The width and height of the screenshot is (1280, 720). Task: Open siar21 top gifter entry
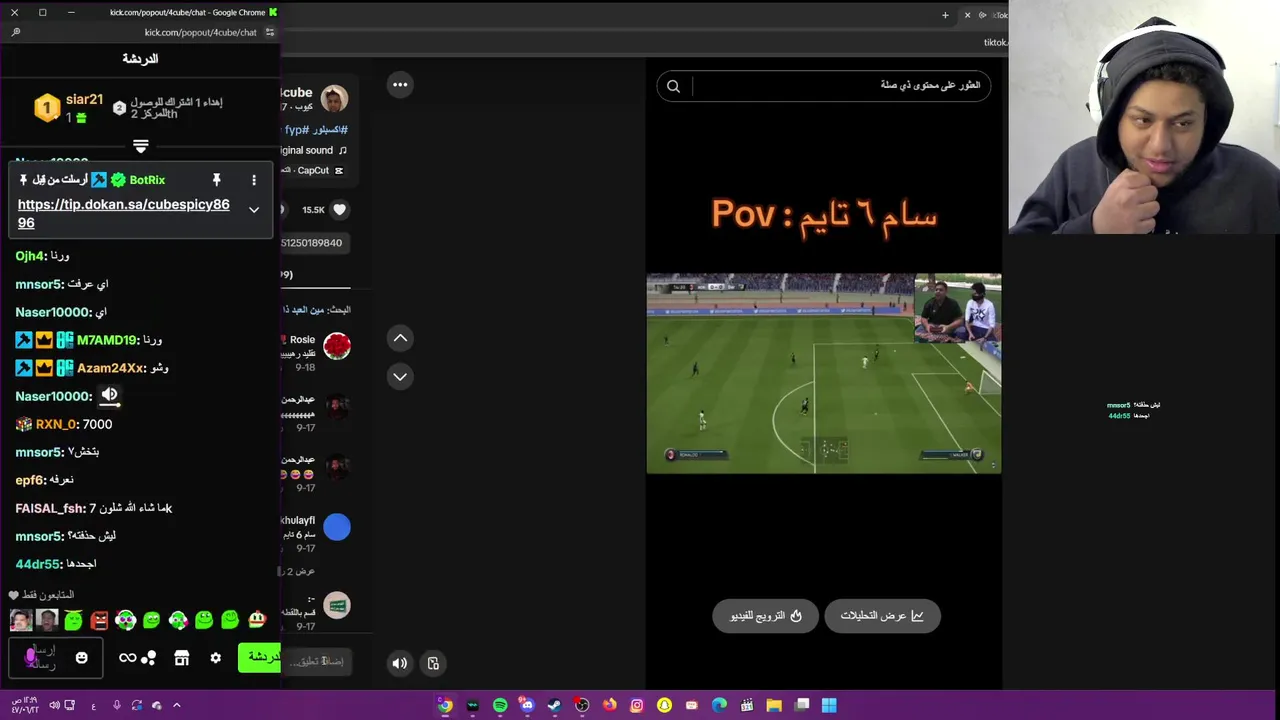tap(70, 107)
